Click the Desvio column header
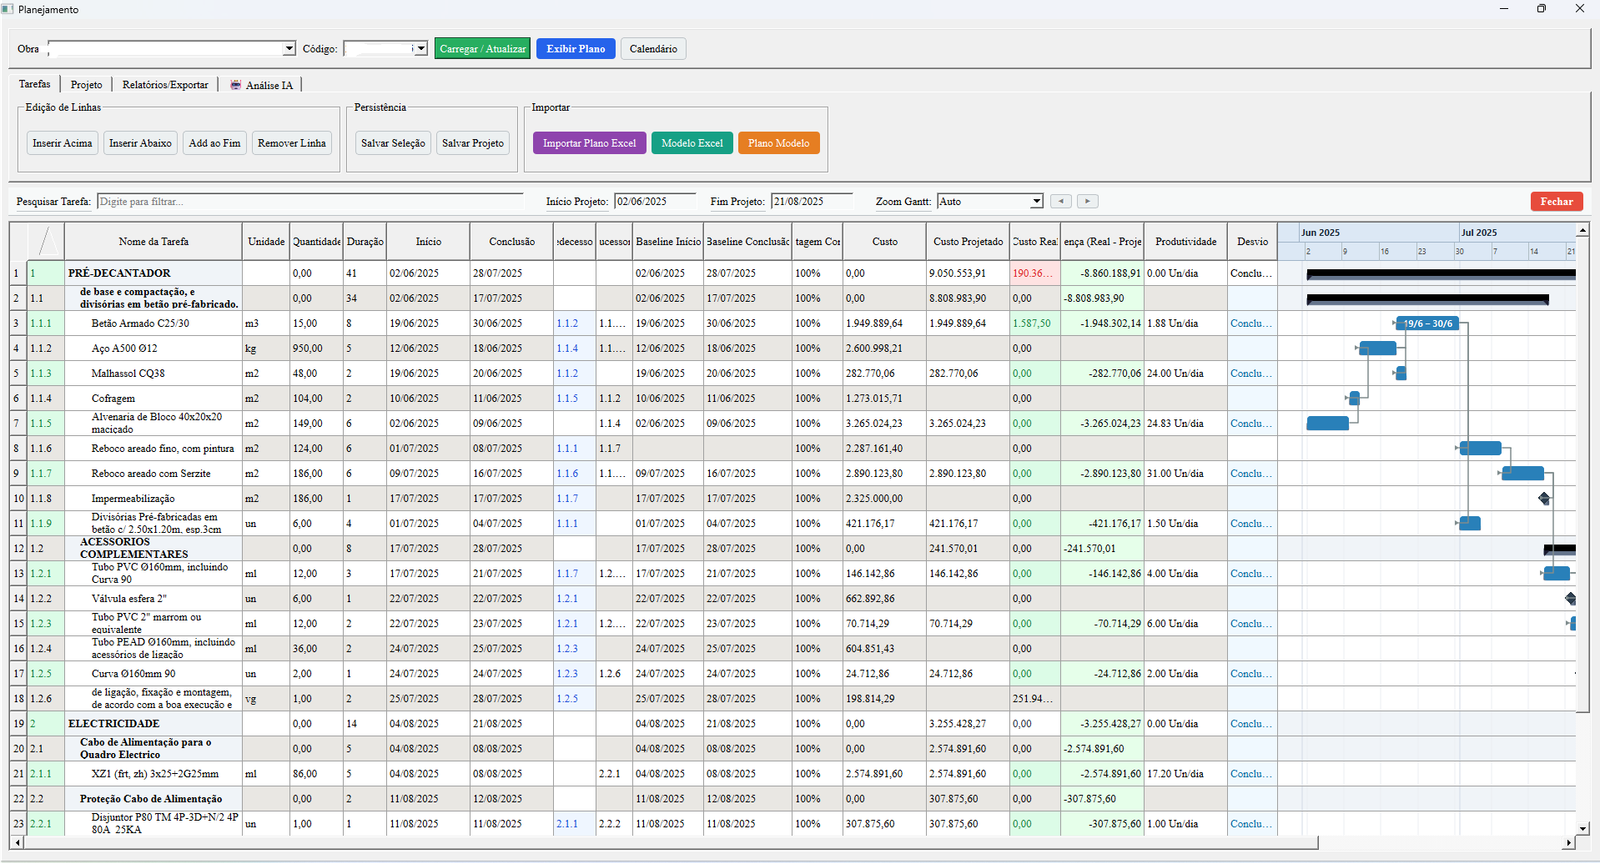This screenshot has height=863, width=1600. click(x=1252, y=241)
